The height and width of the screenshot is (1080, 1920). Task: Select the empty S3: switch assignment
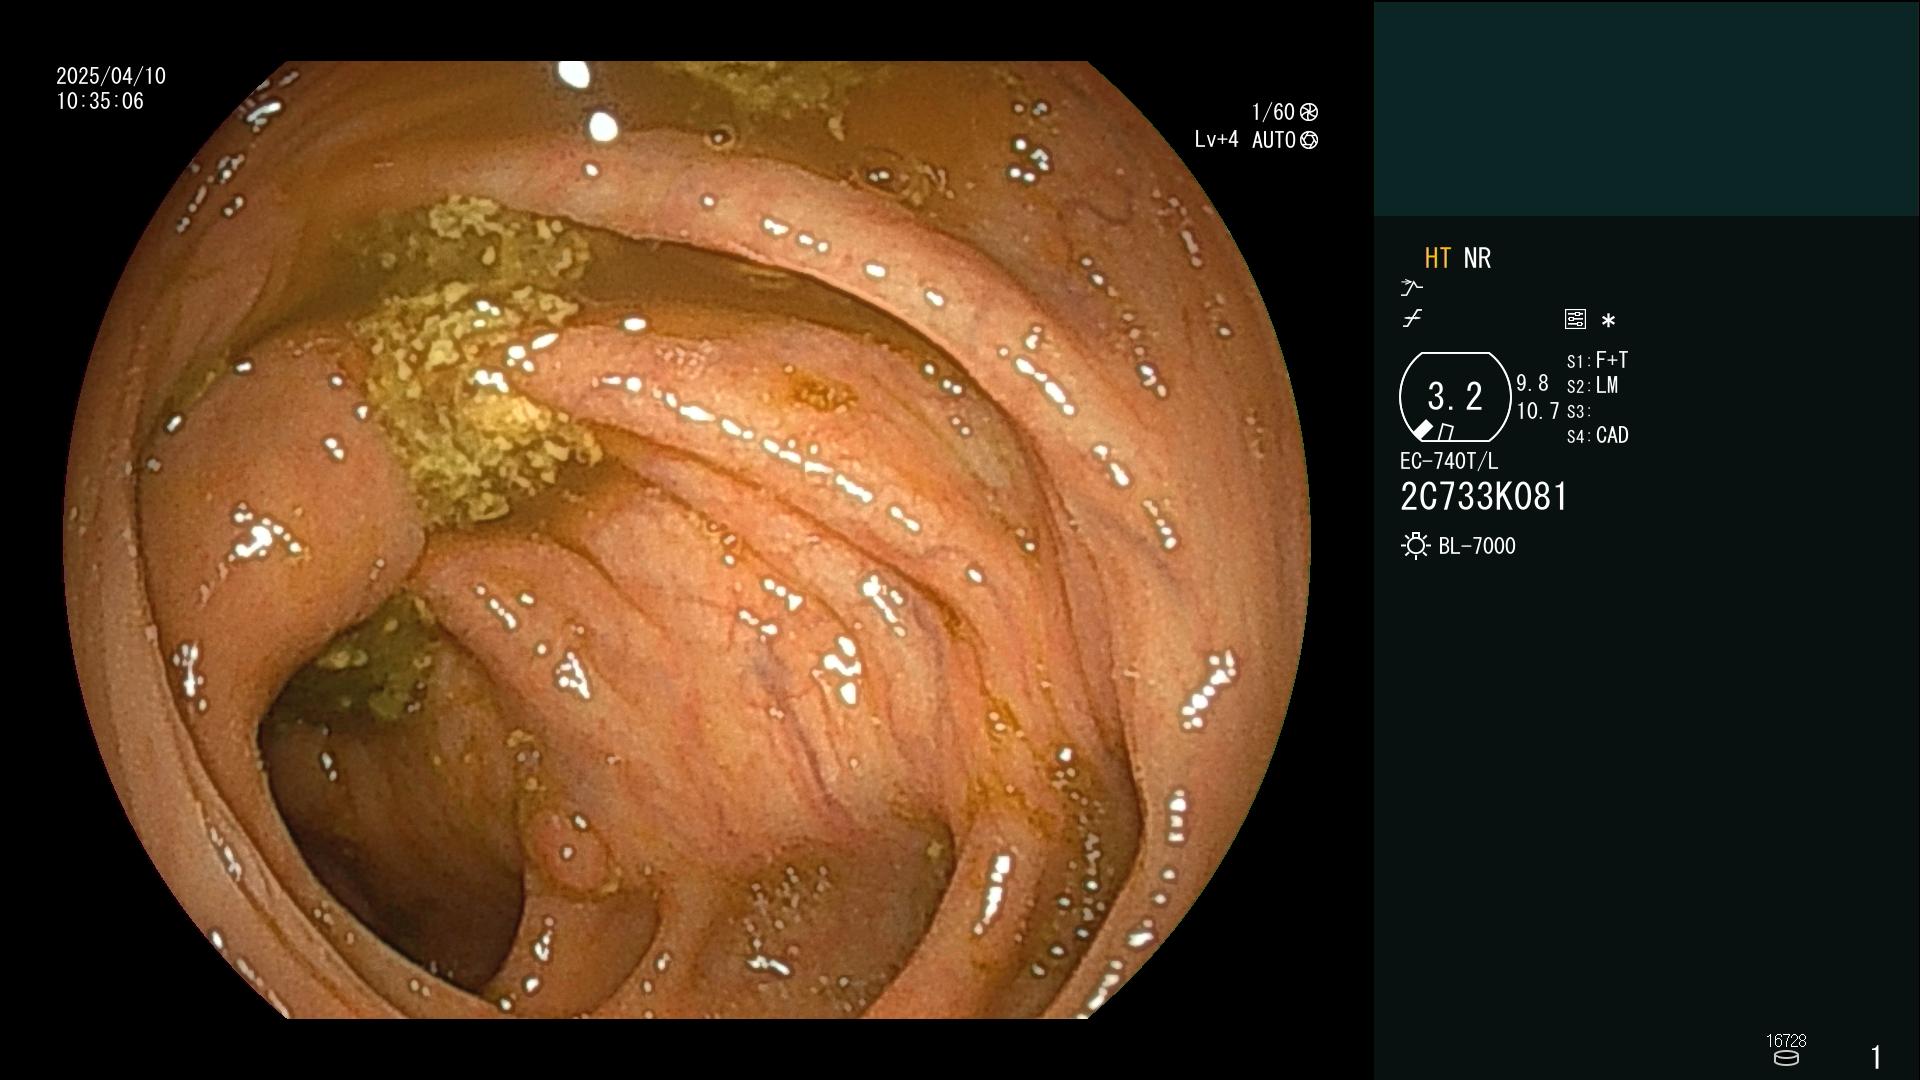1578,411
